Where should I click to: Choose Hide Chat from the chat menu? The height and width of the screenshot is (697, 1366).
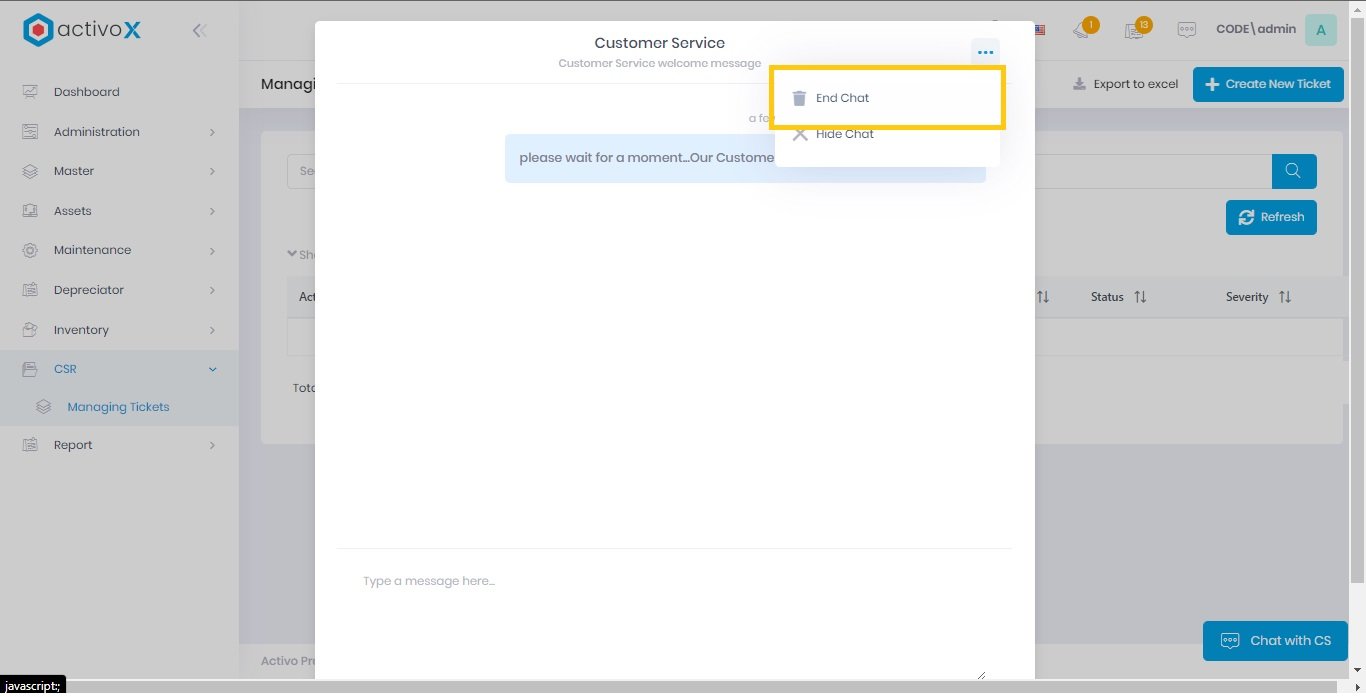click(844, 134)
